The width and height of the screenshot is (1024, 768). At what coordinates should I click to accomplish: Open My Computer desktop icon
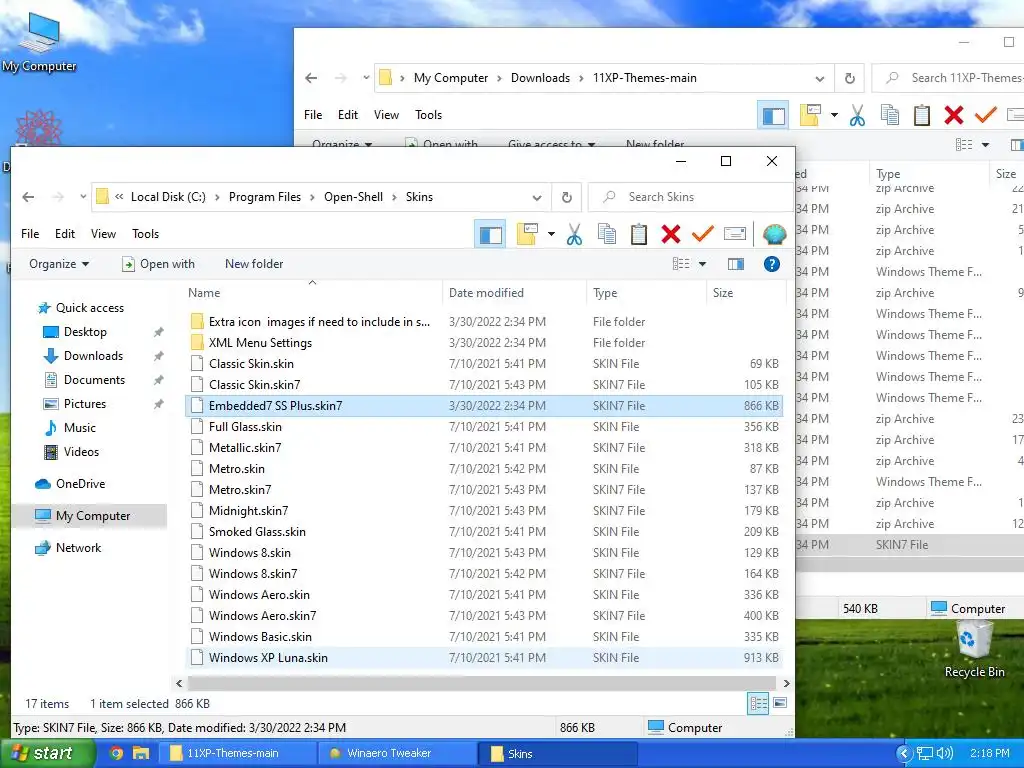[39, 41]
